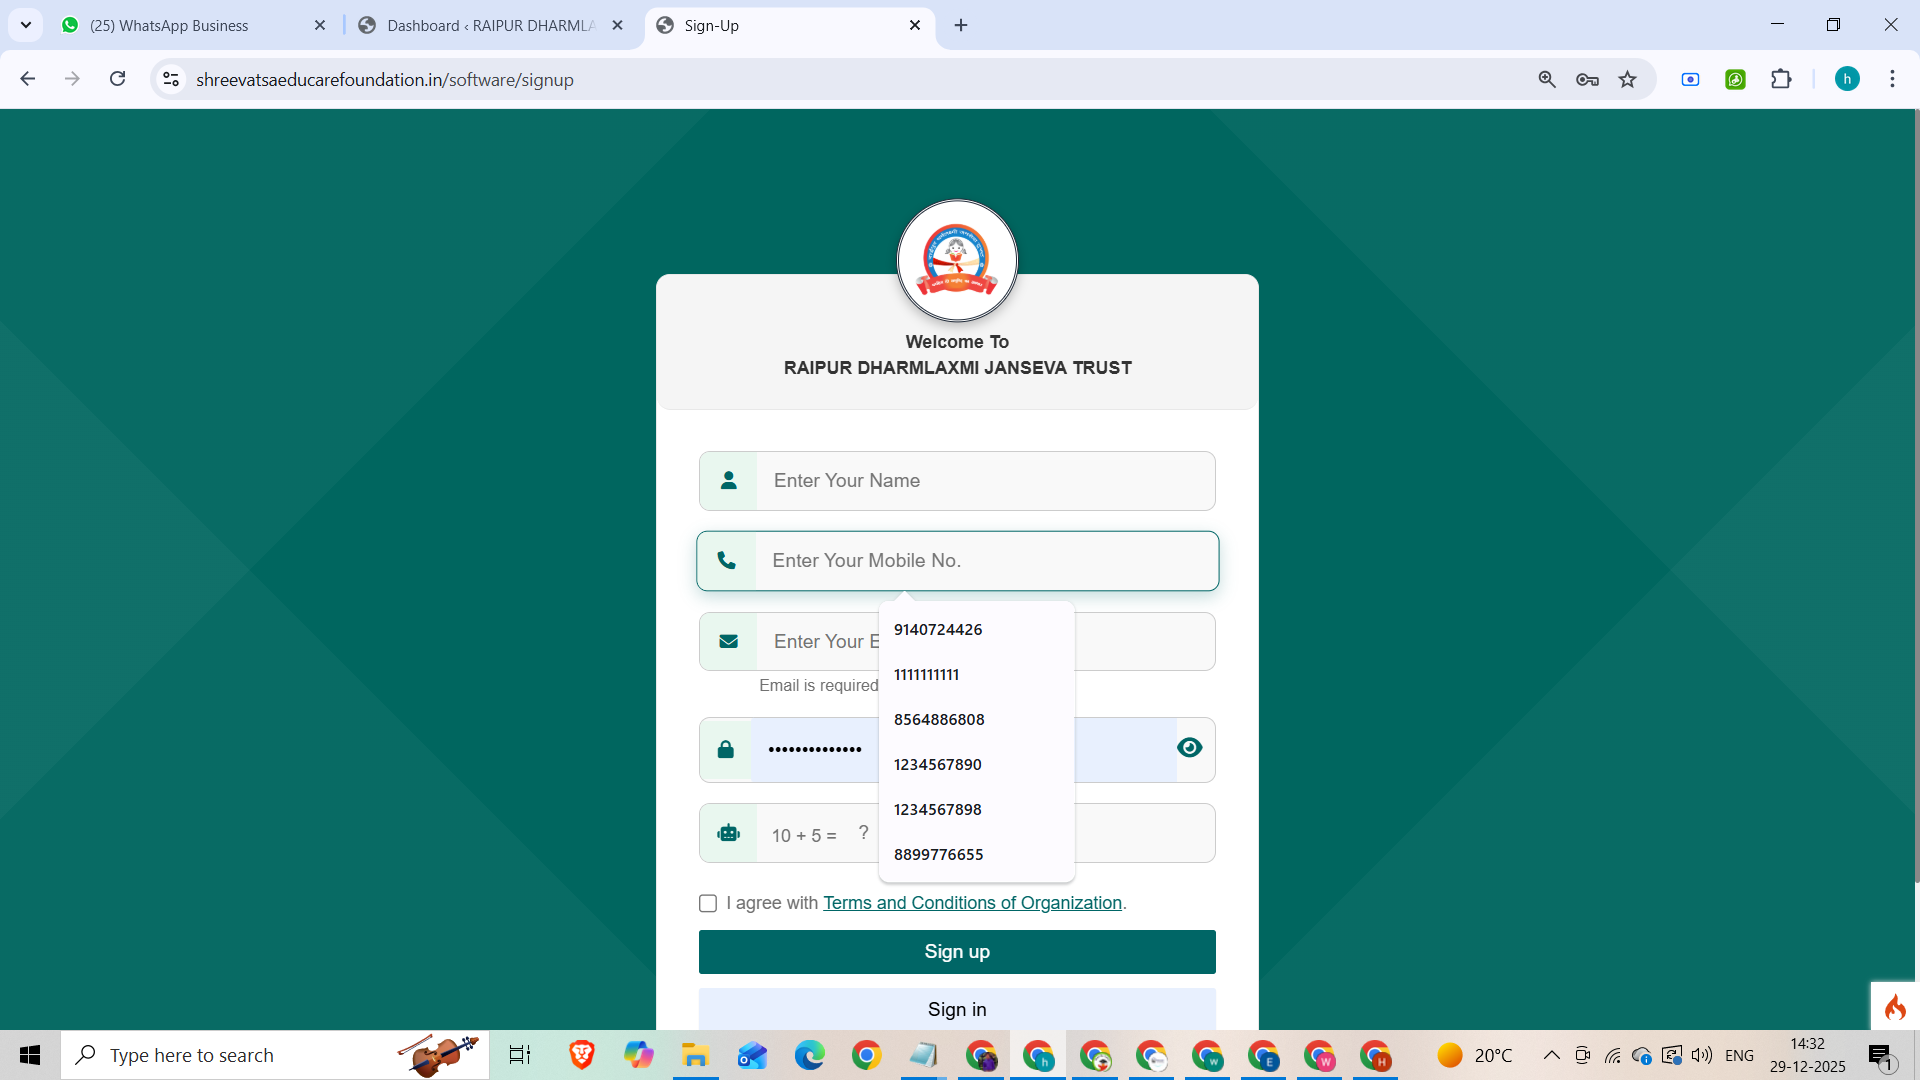Click the envelope icon beside email field
Image resolution: width=1920 pixels, height=1080 pixels.
729,642
